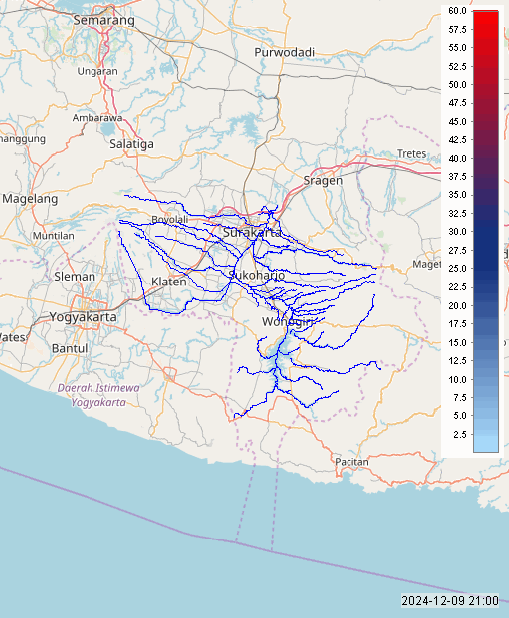Select the Wonogiri town label
The width and height of the screenshot is (509, 618).
tap(288, 322)
